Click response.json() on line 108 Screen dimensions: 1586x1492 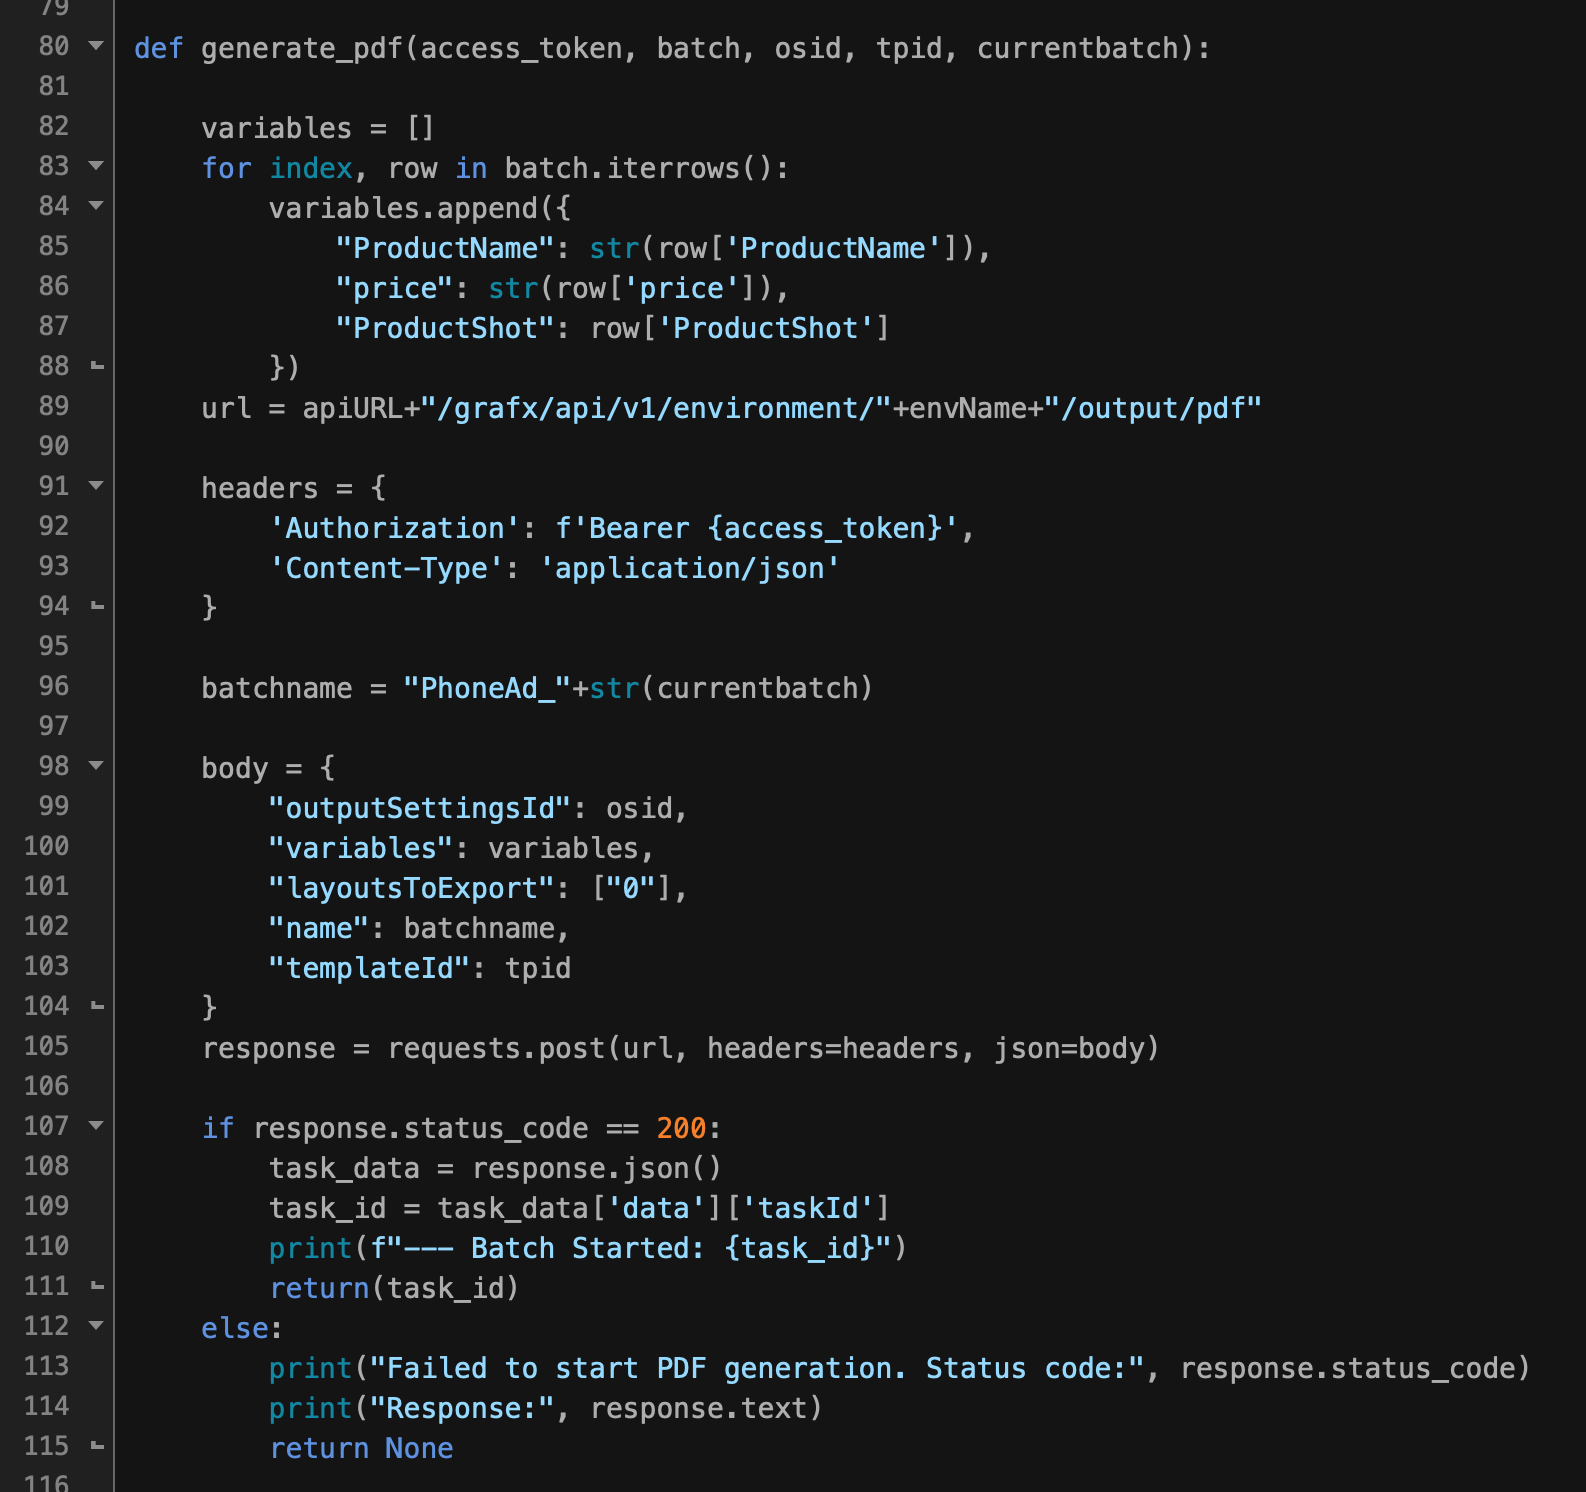(596, 1168)
